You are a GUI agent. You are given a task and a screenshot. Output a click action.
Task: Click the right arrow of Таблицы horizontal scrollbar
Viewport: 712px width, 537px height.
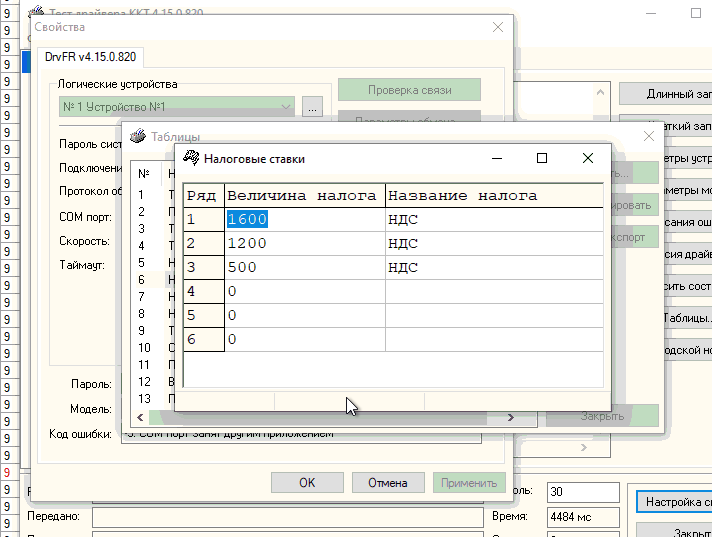[511, 417]
